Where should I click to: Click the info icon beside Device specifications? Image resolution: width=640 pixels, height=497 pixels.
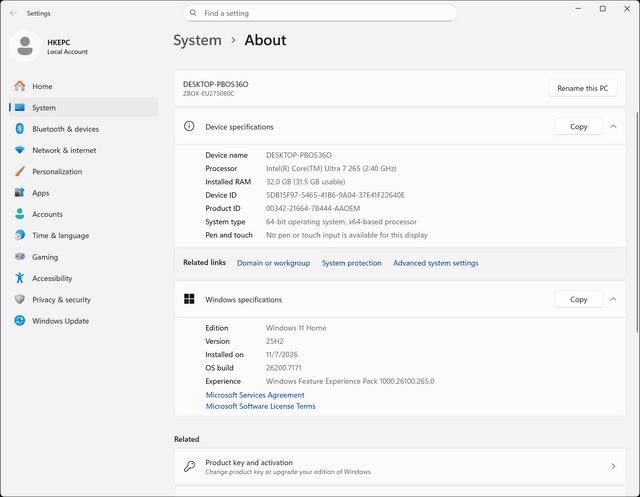(189, 126)
